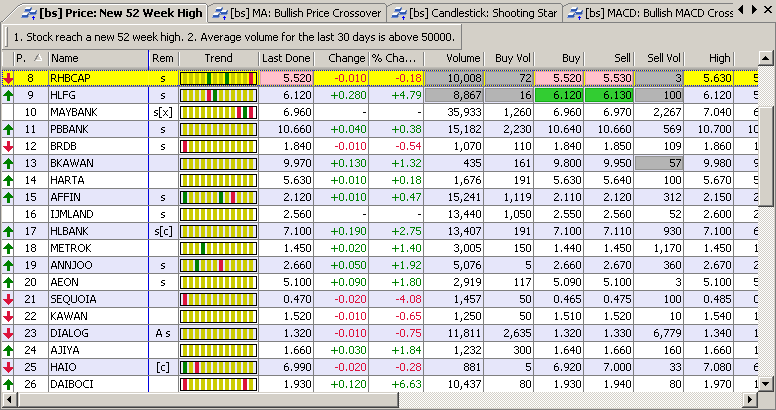Sort by the Sell Vol column header
Viewport: 776px width, 410px height.
(x=658, y=58)
